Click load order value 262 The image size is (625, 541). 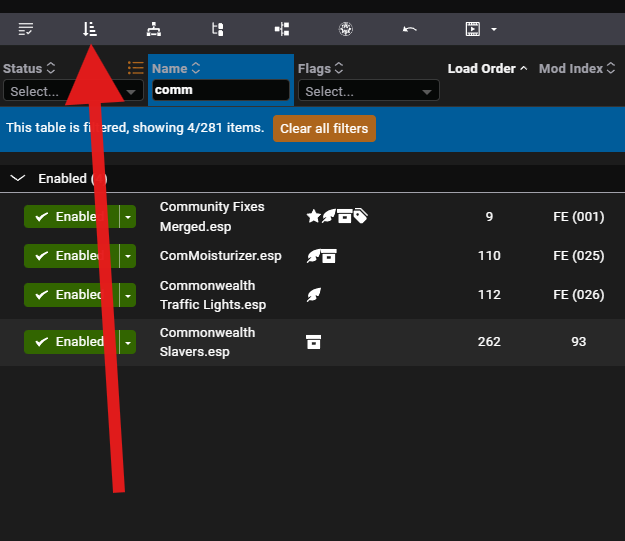pyautogui.click(x=489, y=342)
